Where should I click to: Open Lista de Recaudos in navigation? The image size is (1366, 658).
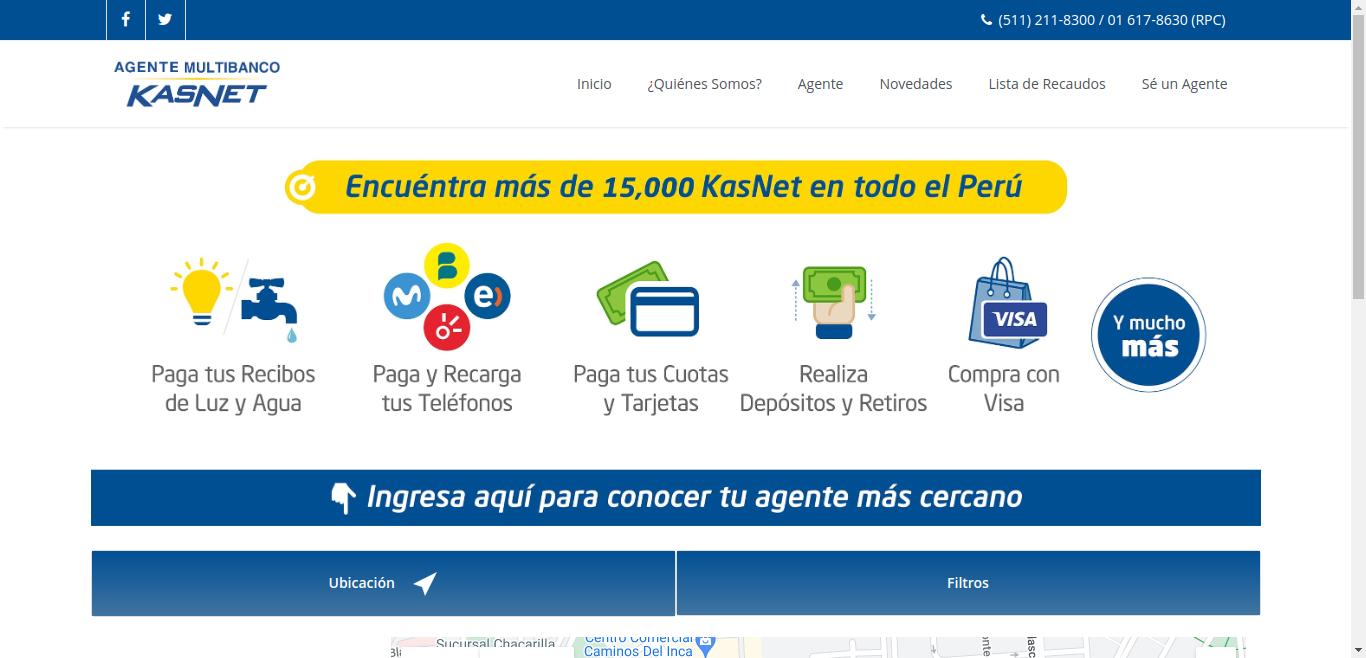click(1047, 84)
